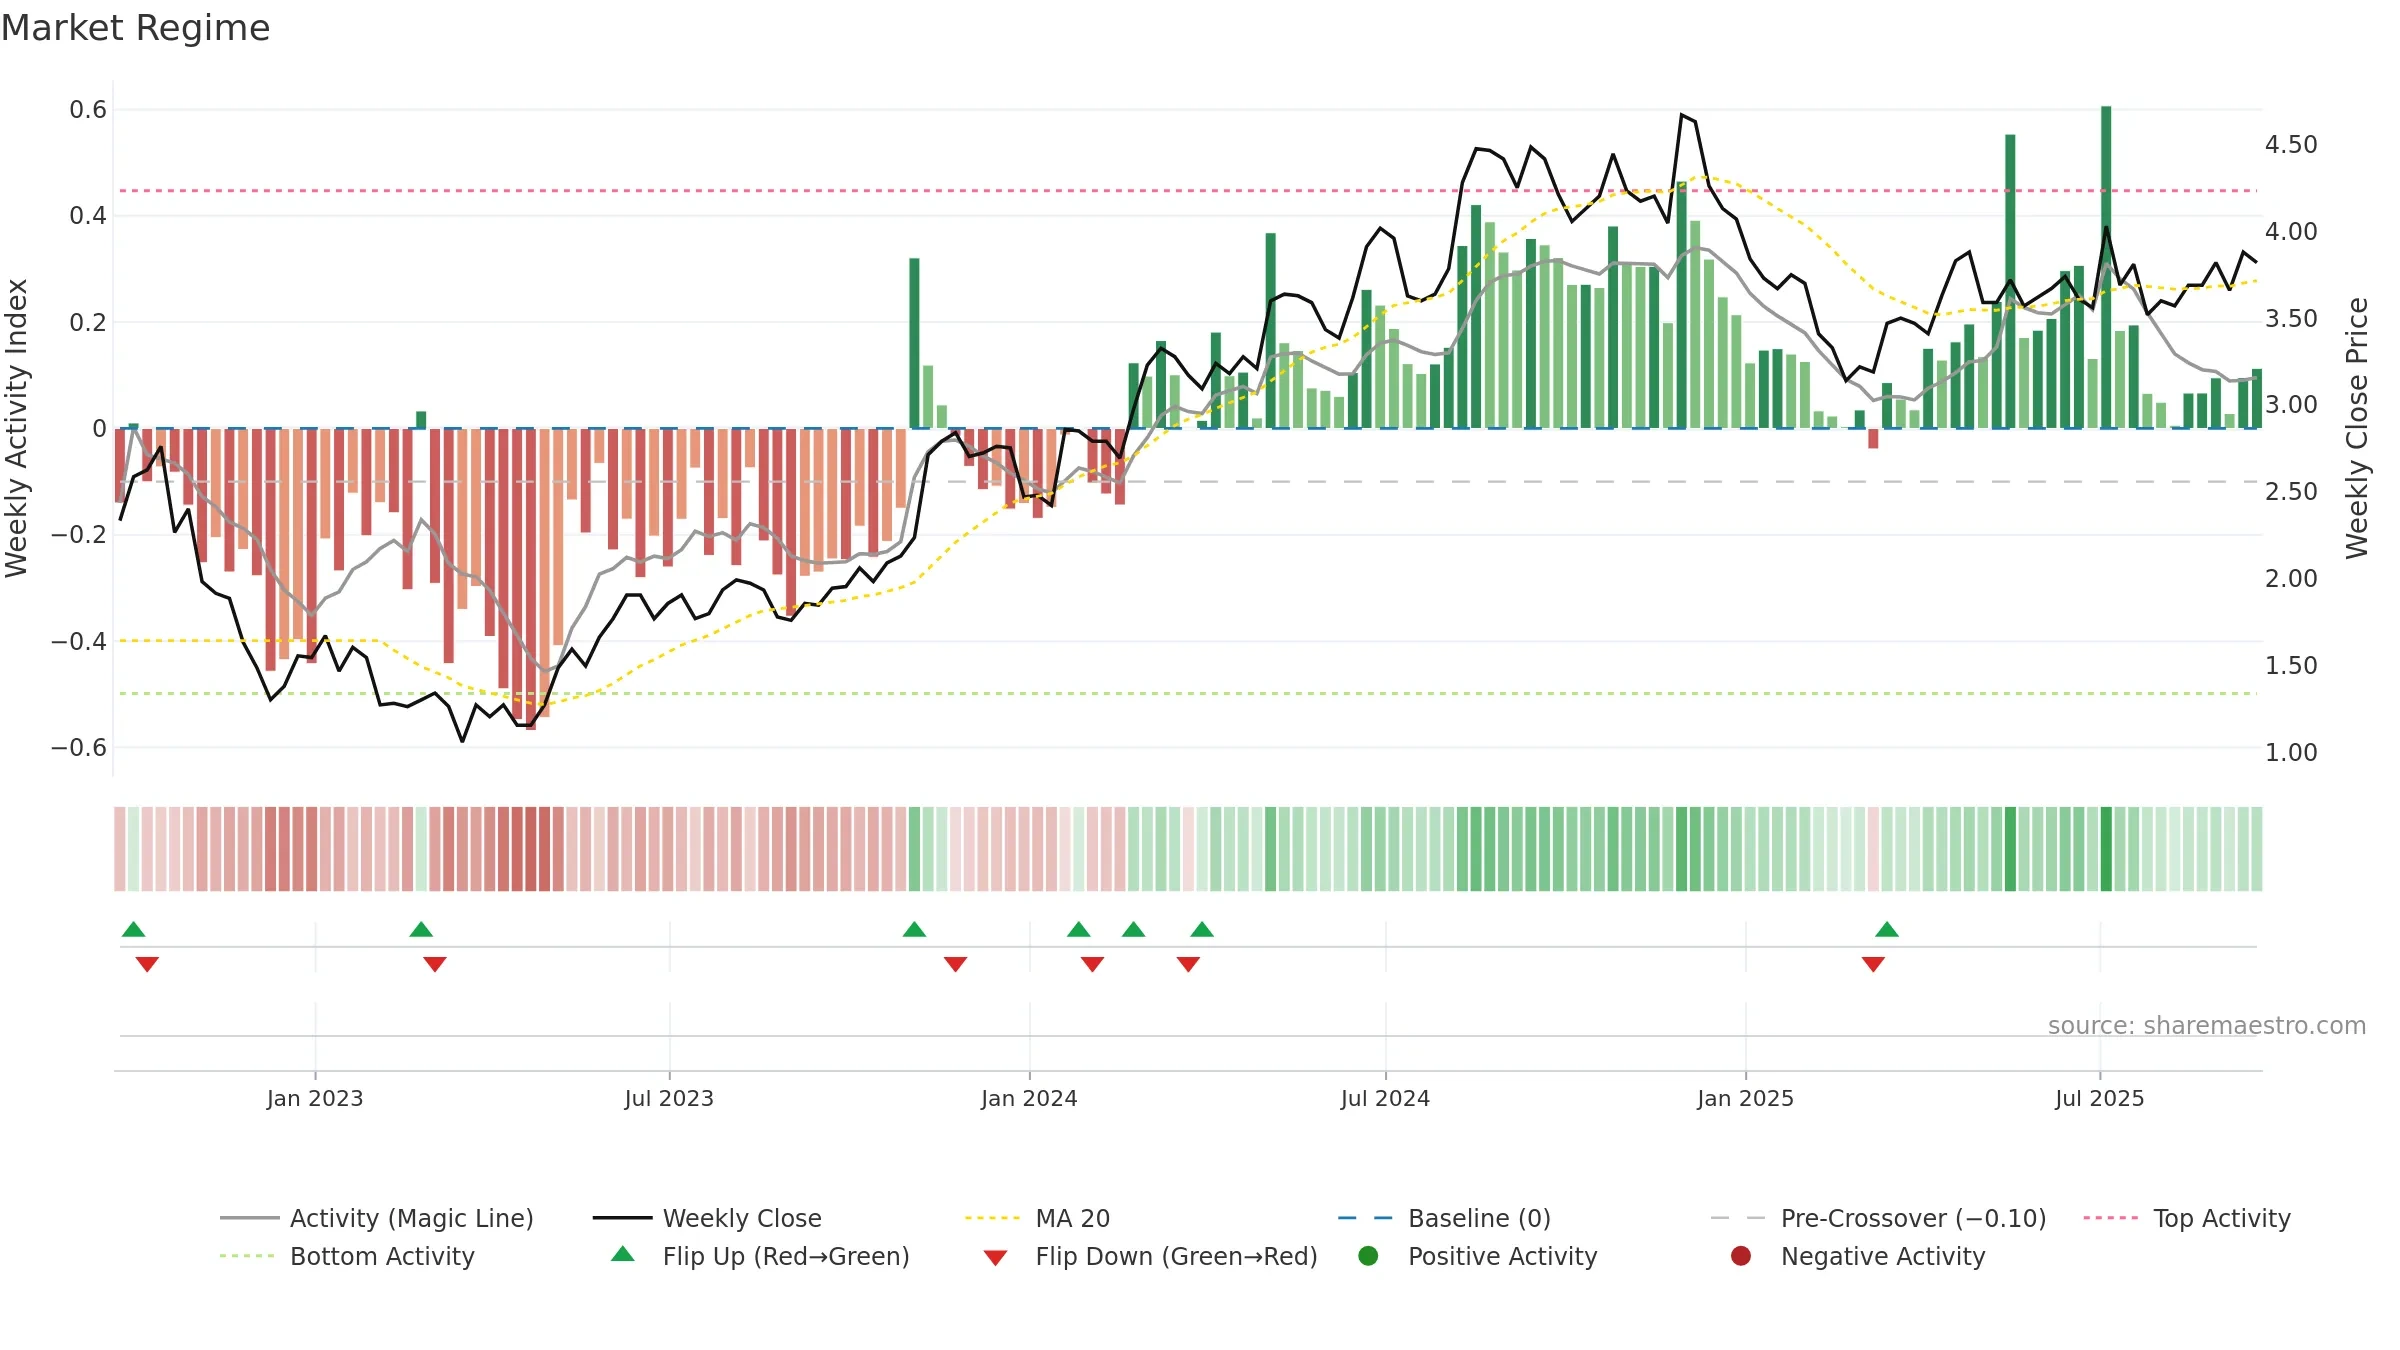
Task: Click the Jan 2024 axis label
Action: [1029, 1098]
